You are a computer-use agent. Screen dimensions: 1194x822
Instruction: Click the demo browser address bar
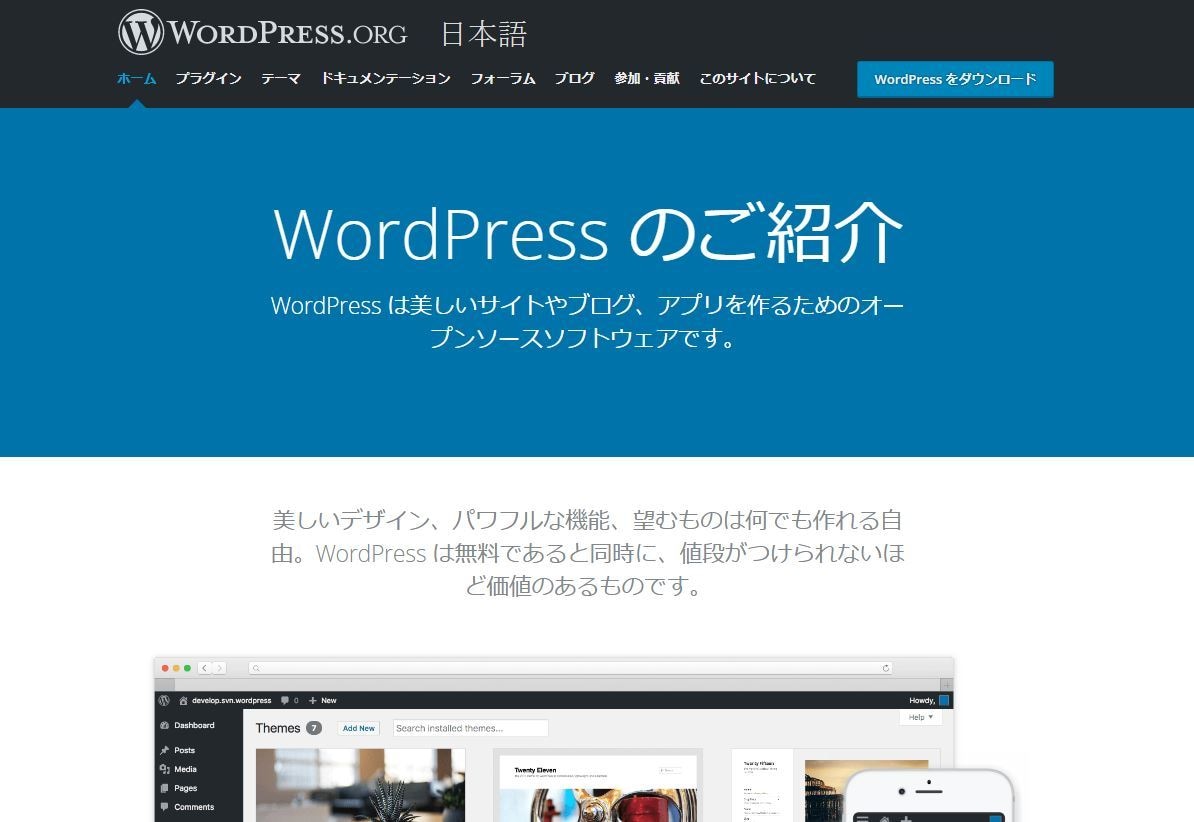570,668
